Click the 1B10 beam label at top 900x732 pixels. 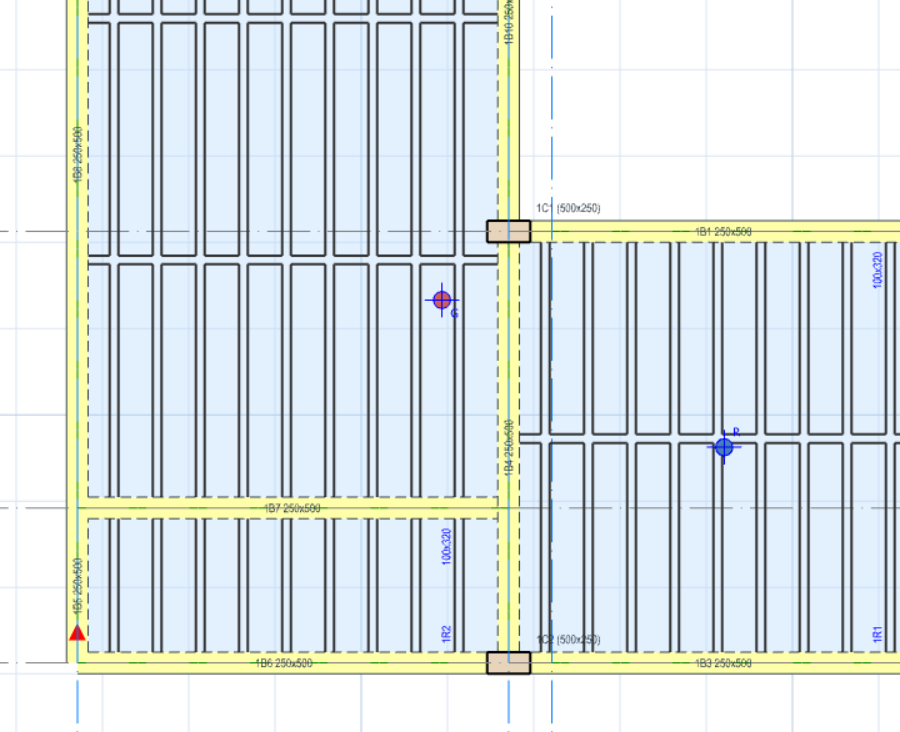pos(509,22)
